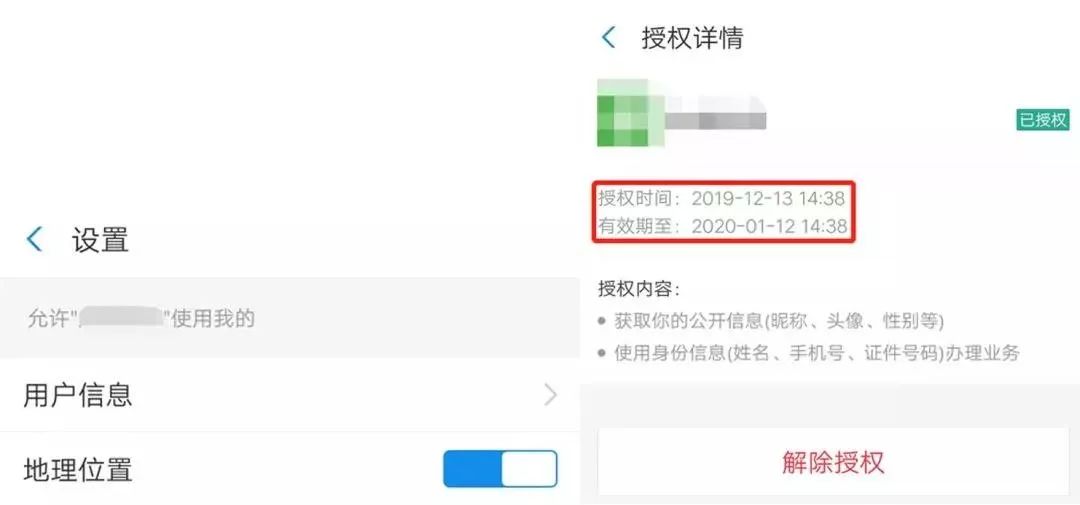The image size is (1080, 505).
Task: Tap the pixelated green app icon
Action: click(x=623, y=112)
